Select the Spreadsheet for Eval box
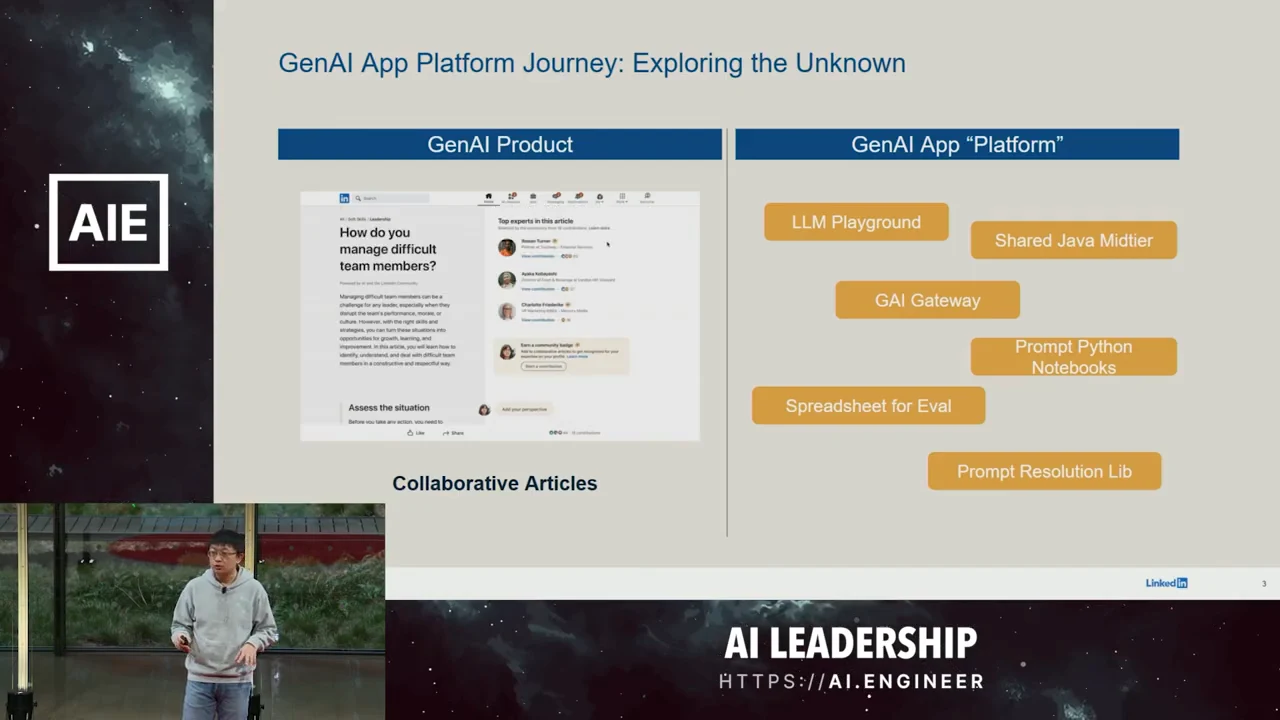 pyautogui.click(x=868, y=406)
